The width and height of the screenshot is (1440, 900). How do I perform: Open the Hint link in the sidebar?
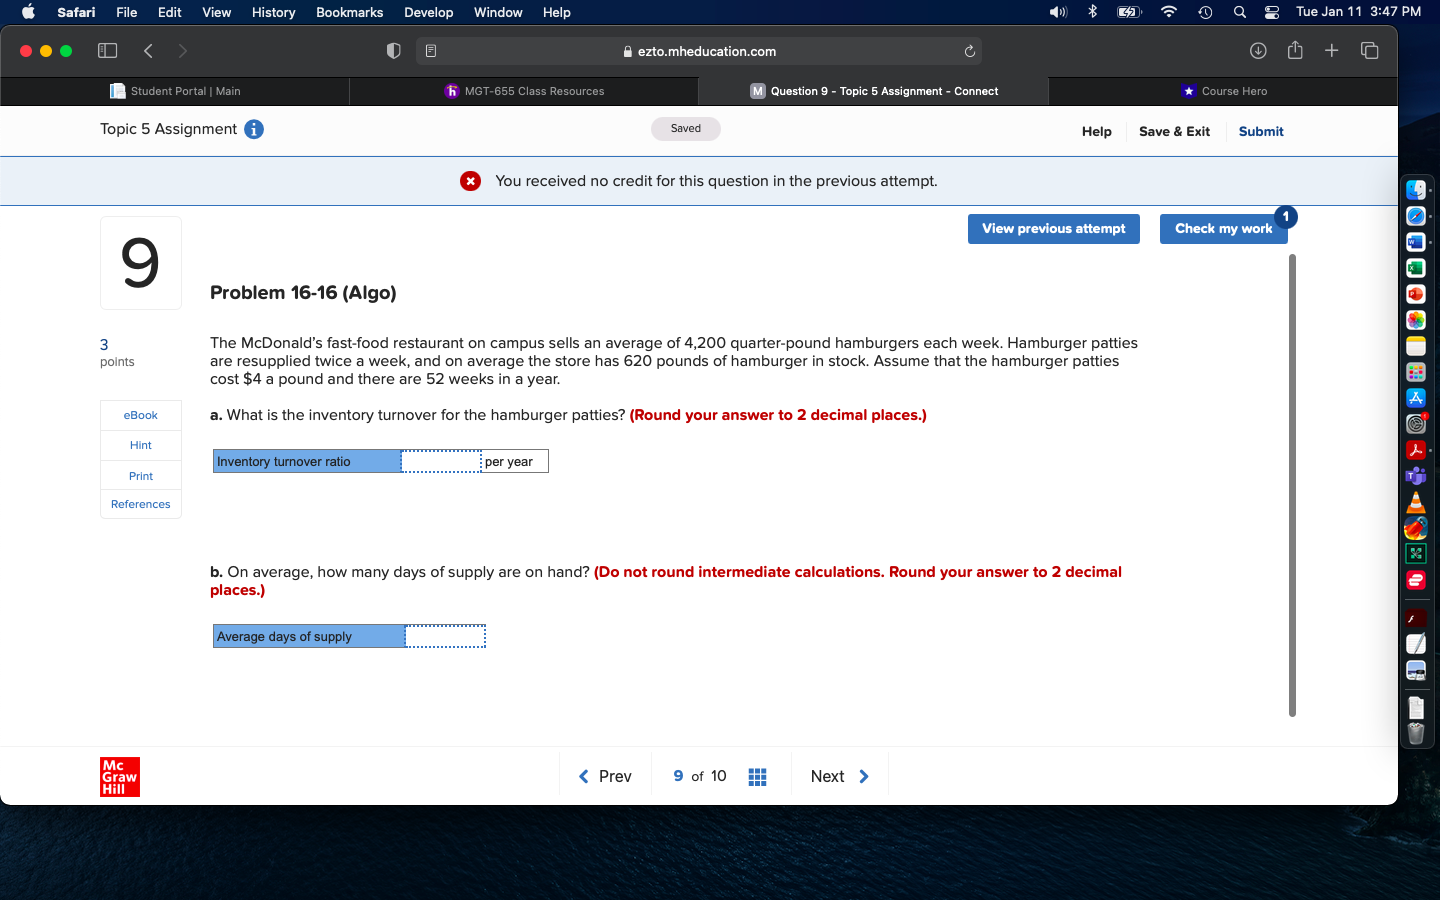tap(140, 445)
